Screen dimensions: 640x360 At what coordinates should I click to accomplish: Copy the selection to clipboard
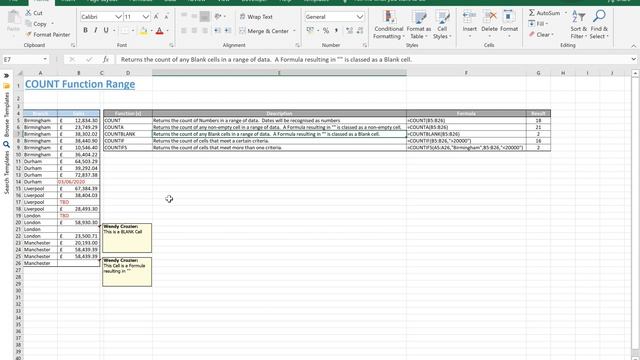[x=36, y=24]
